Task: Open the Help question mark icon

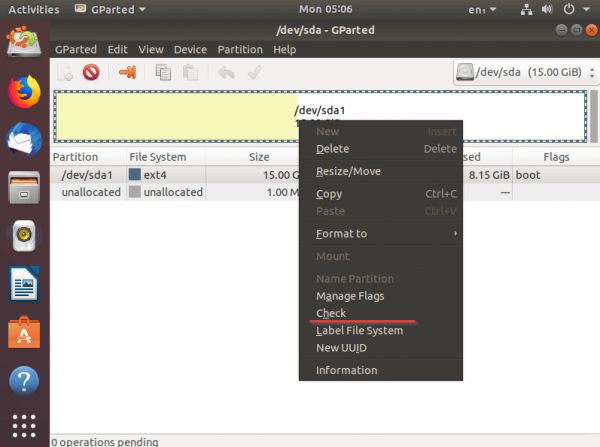Action: (x=24, y=380)
